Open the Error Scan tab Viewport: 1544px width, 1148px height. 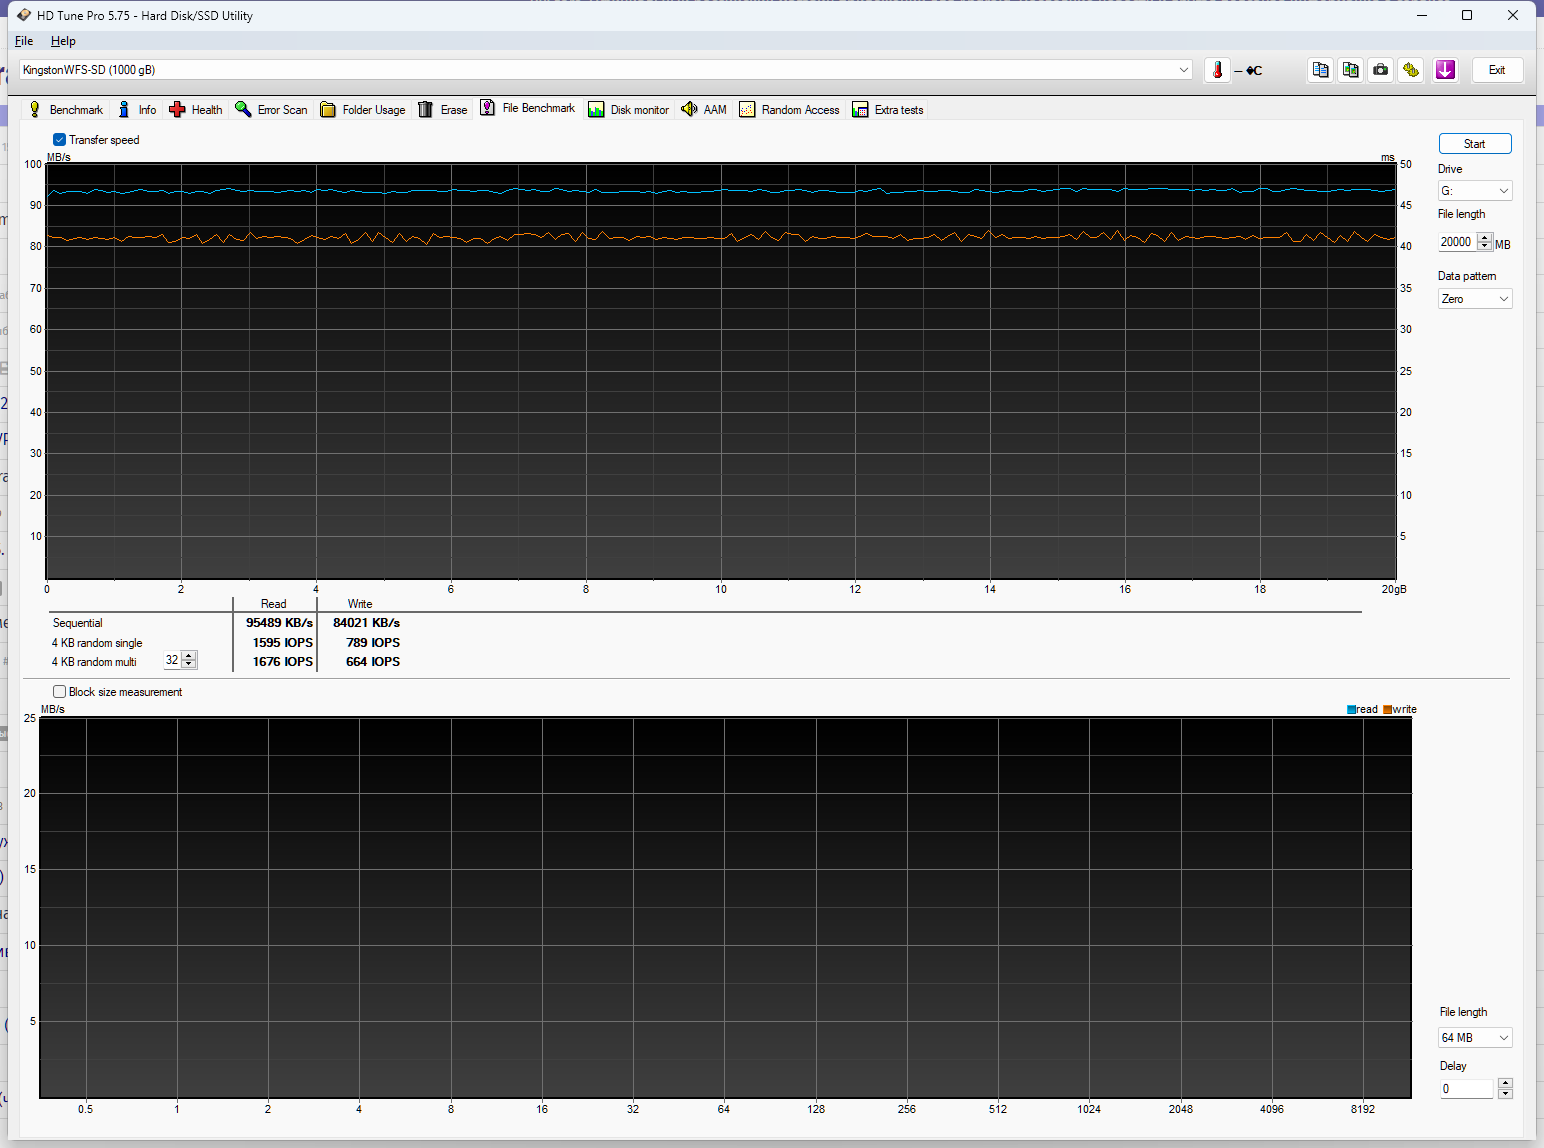click(271, 110)
